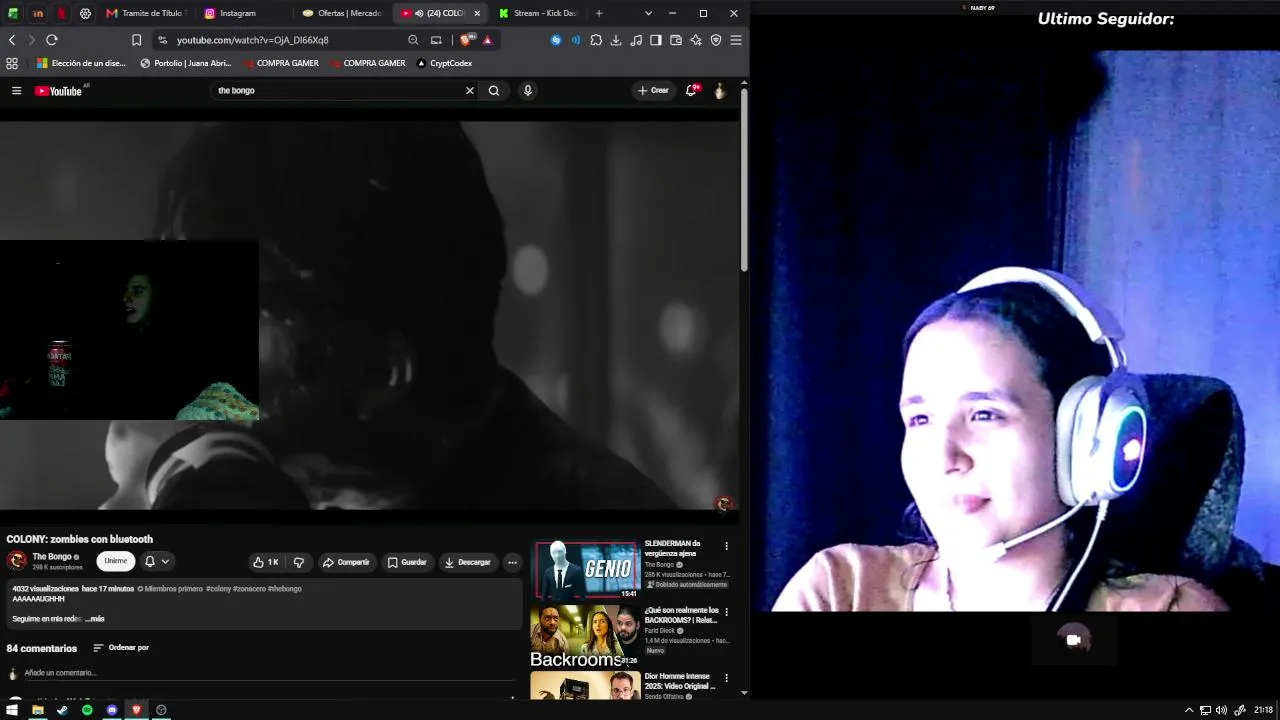Open the Brave Wallet icon
1280x720 pixels.
point(676,40)
